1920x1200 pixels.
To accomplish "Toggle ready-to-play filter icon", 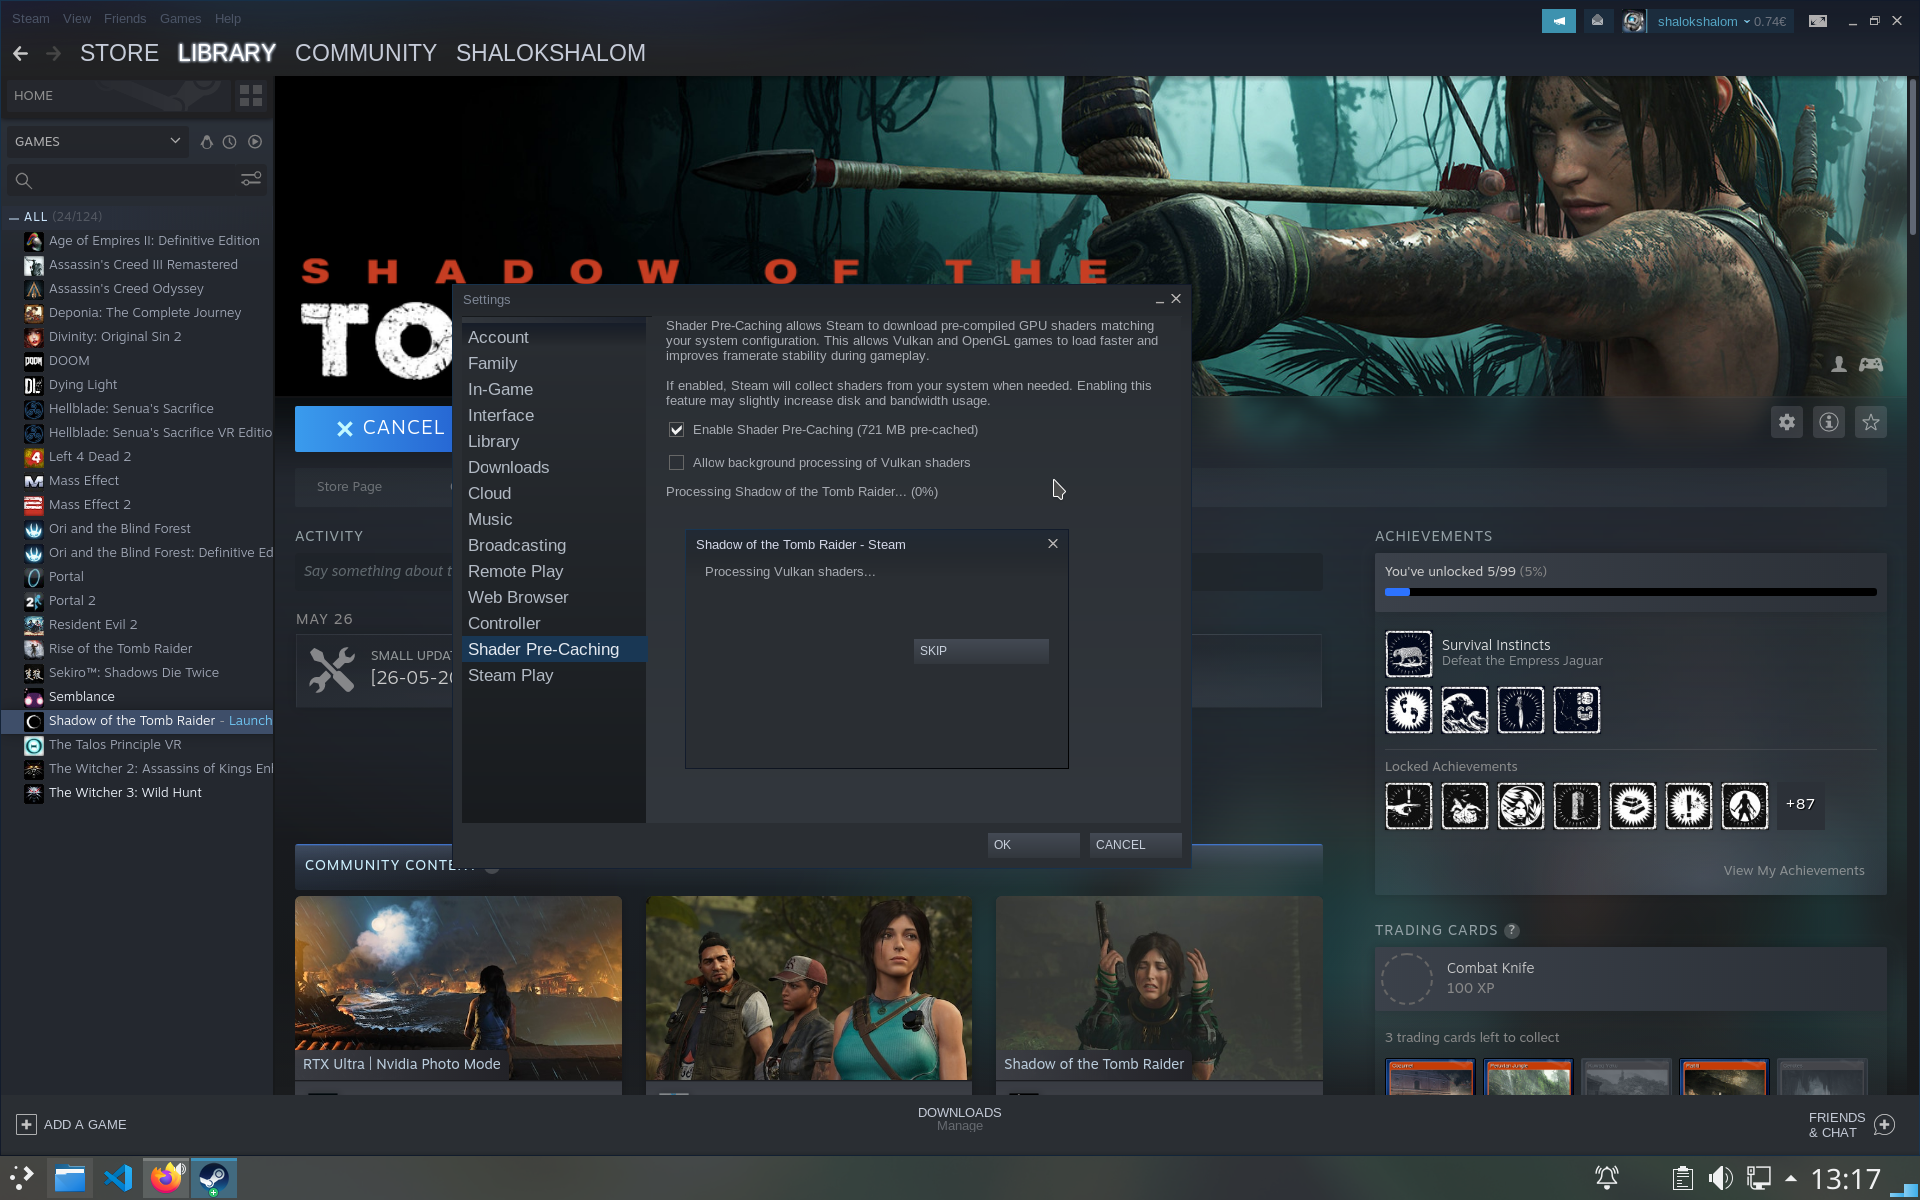I will click(x=255, y=142).
